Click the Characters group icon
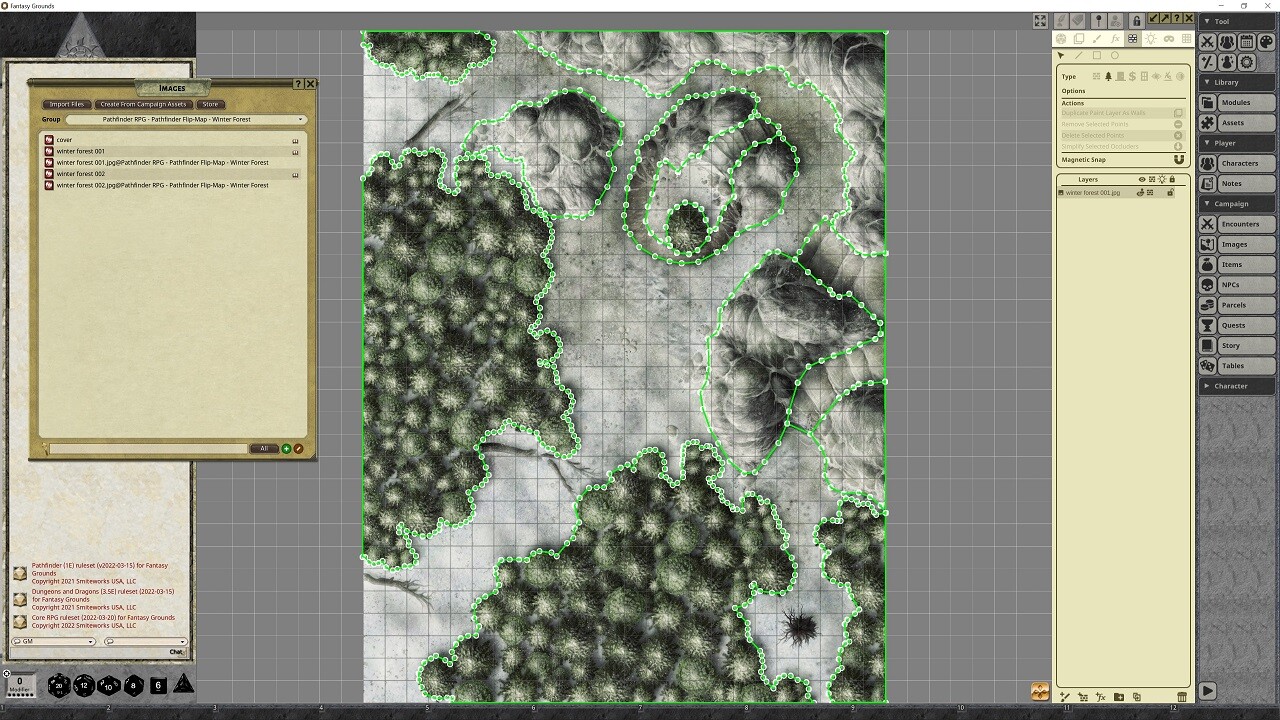 pyautogui.click(x=1208, y=163)
